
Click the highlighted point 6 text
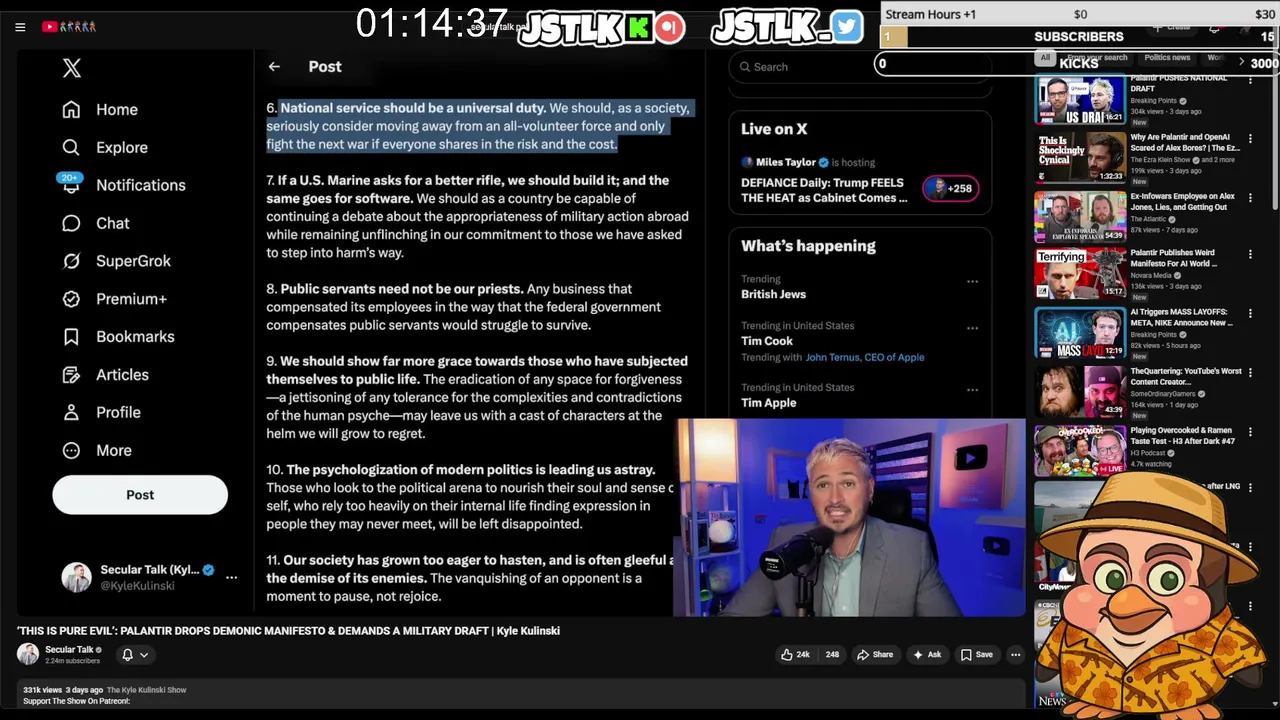click(x=478, y=126)
